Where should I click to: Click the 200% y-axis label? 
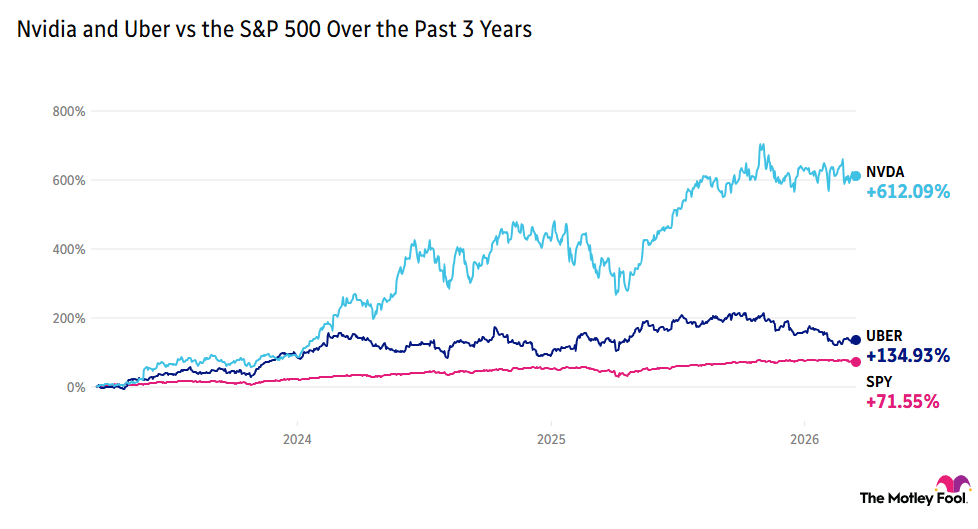[x=70, y=318]
